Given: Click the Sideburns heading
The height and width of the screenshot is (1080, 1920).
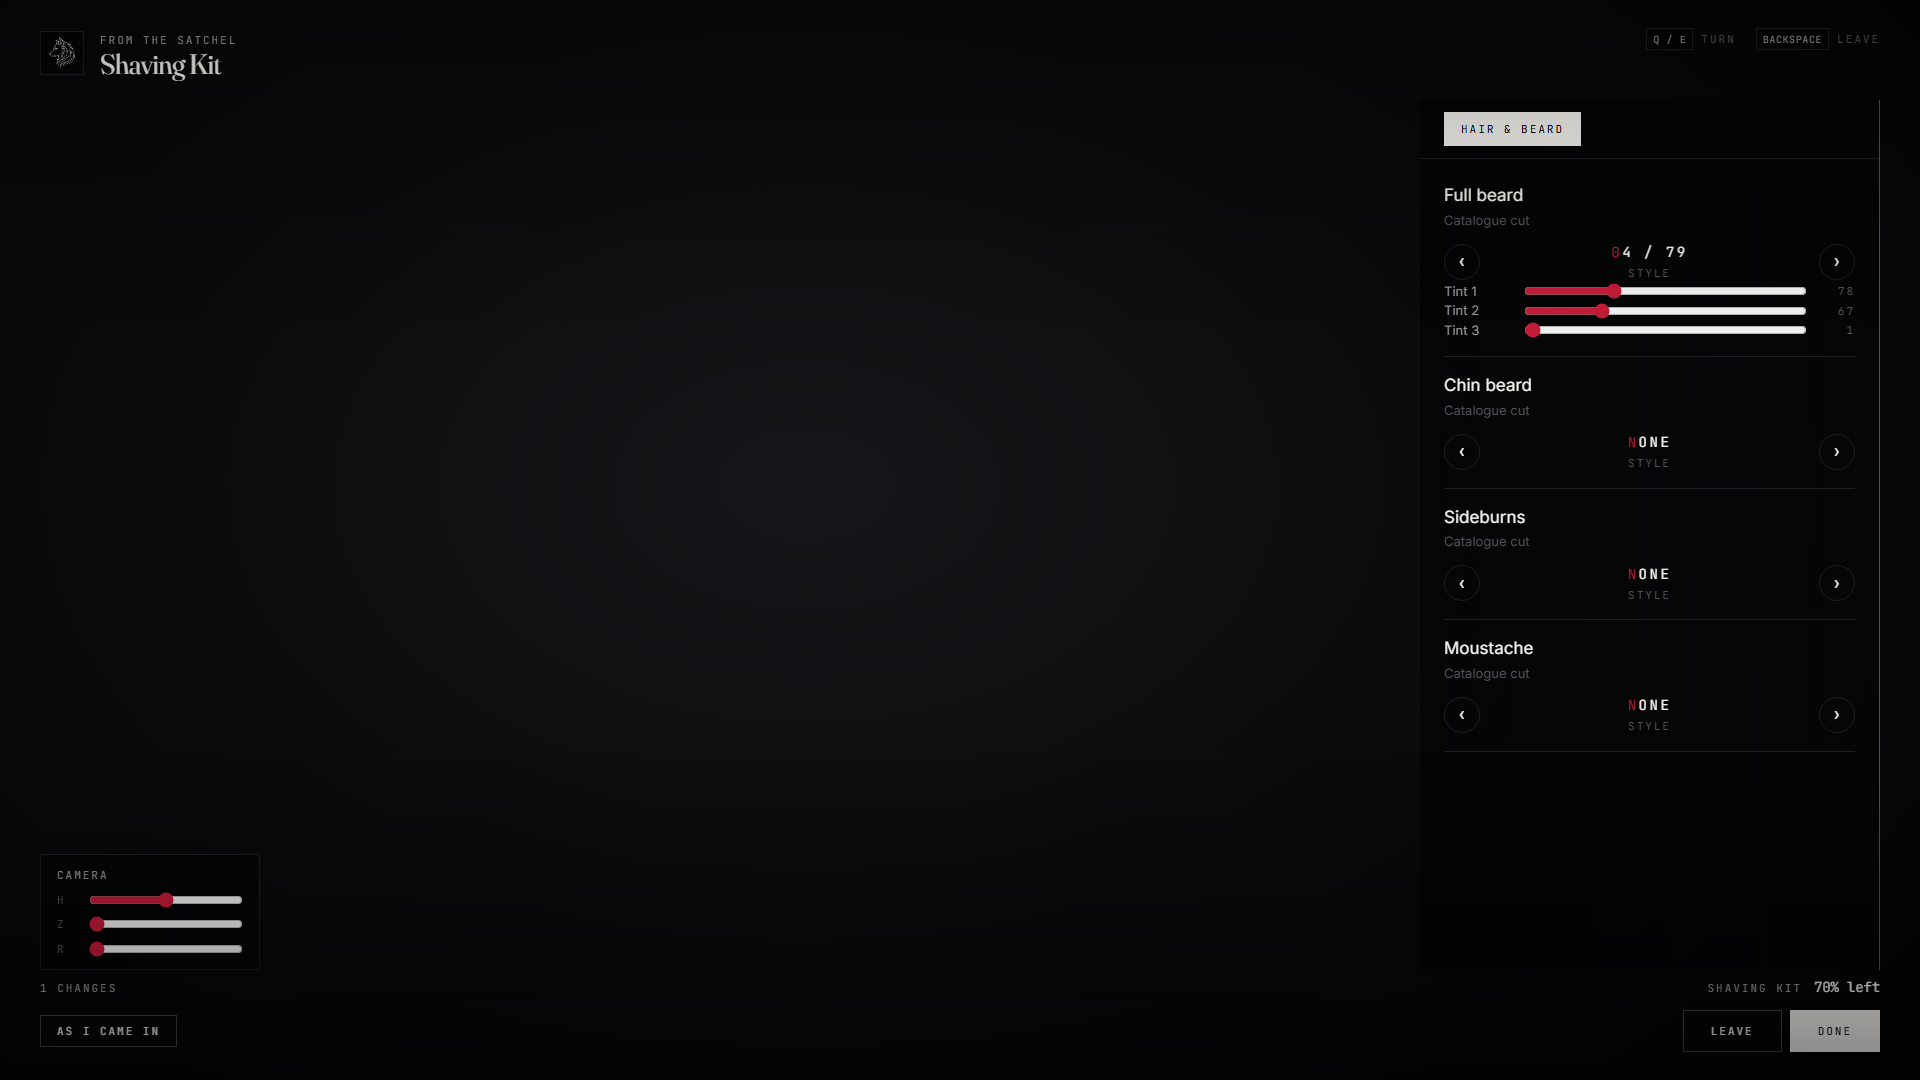Looking at the screenshot, I should click(x=1484, y=517).
